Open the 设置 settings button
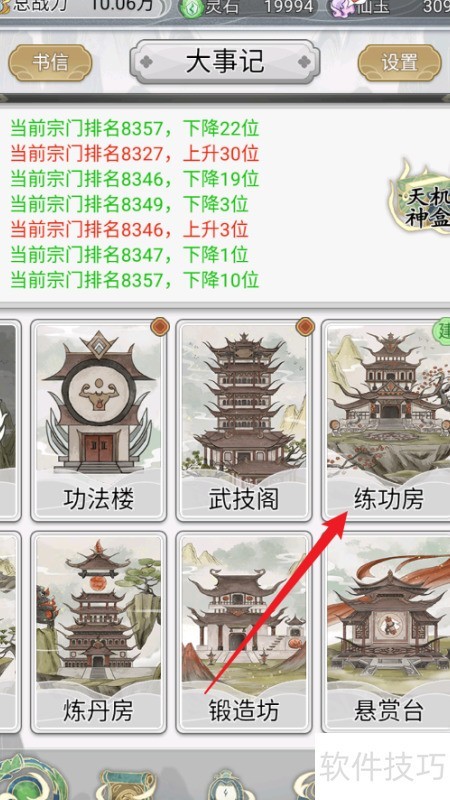Viewport: 450px width, 800px height. pyautogui.click(x=399, y=63)
